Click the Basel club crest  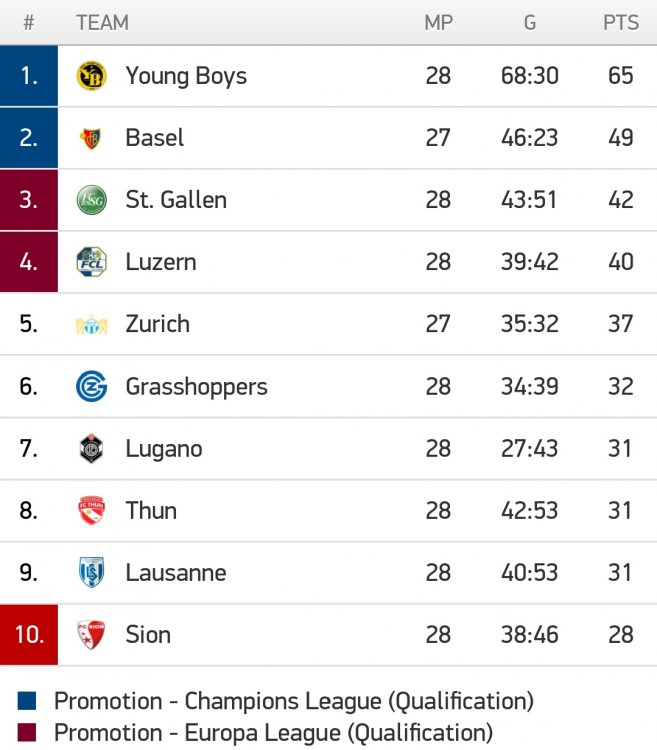click(91, 138)
